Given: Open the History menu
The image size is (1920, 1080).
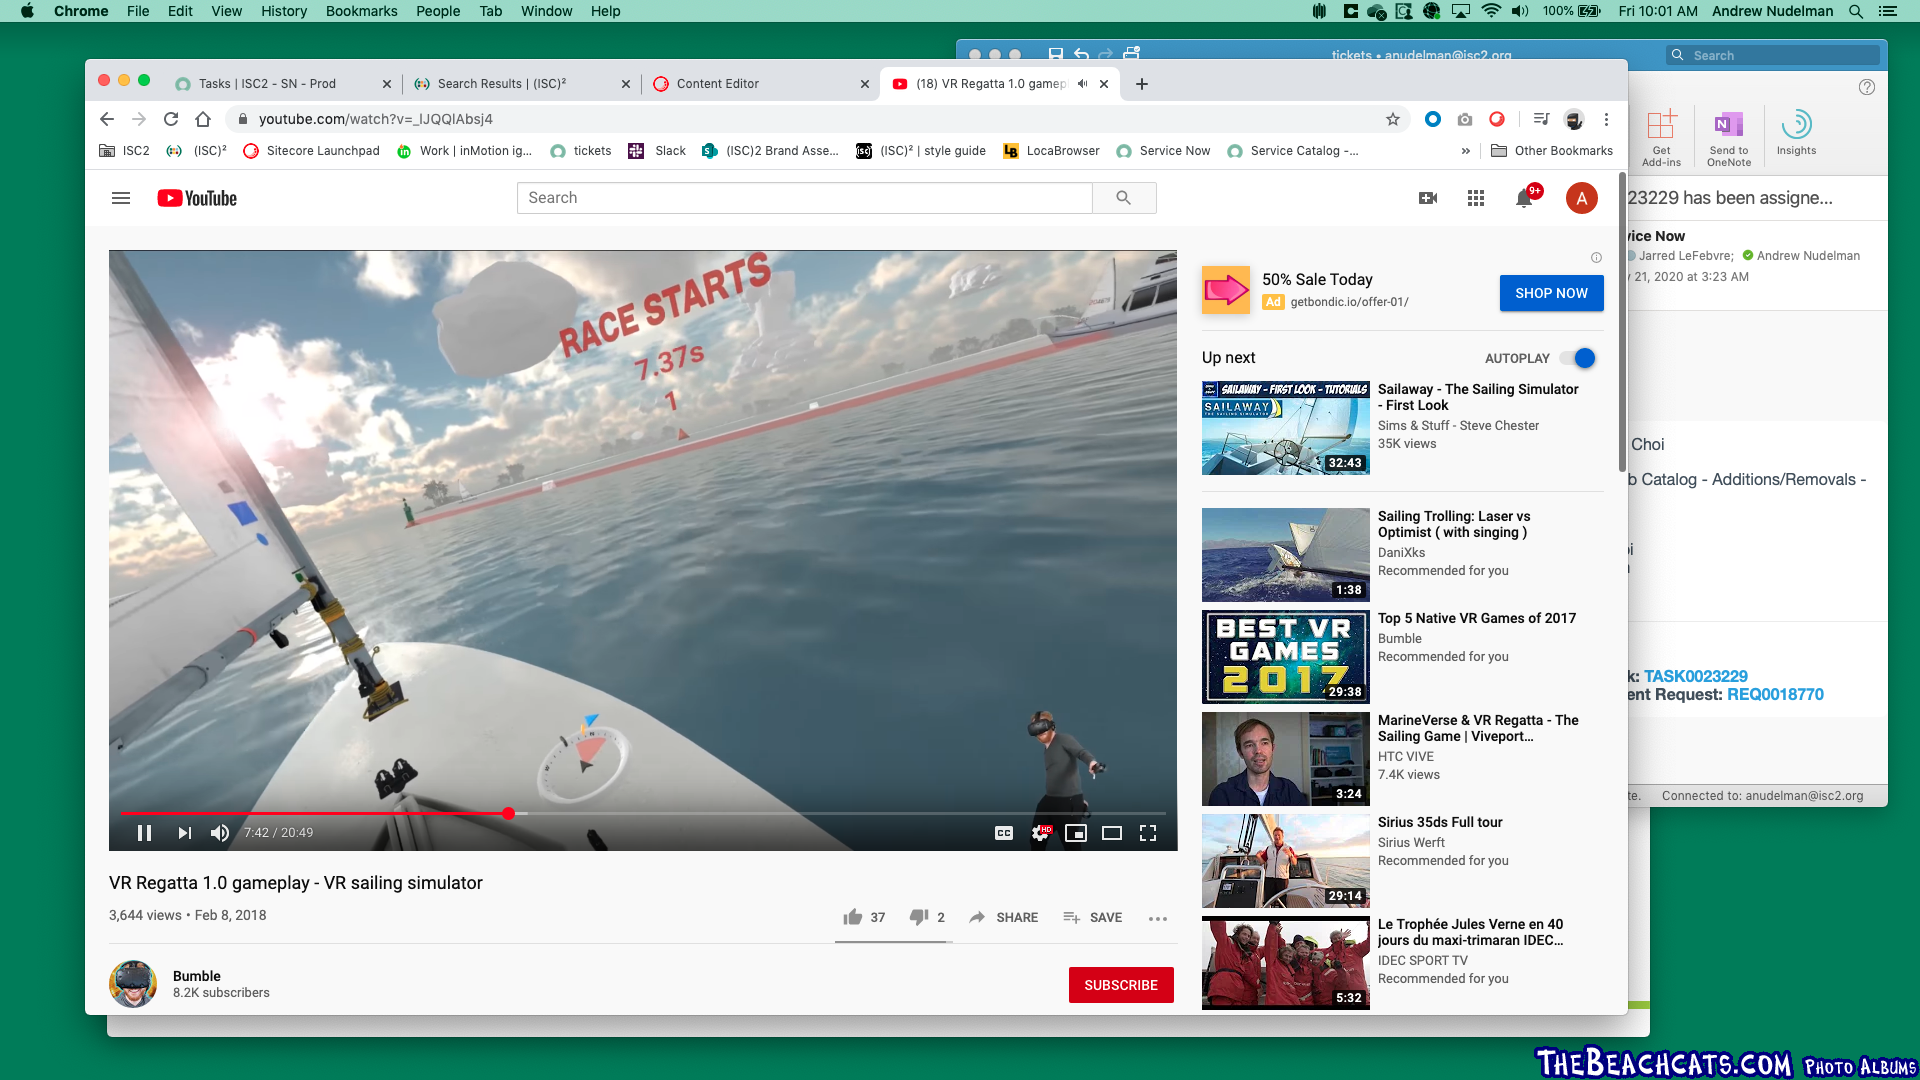Looking at the screenshot, I should click(284, 11).
